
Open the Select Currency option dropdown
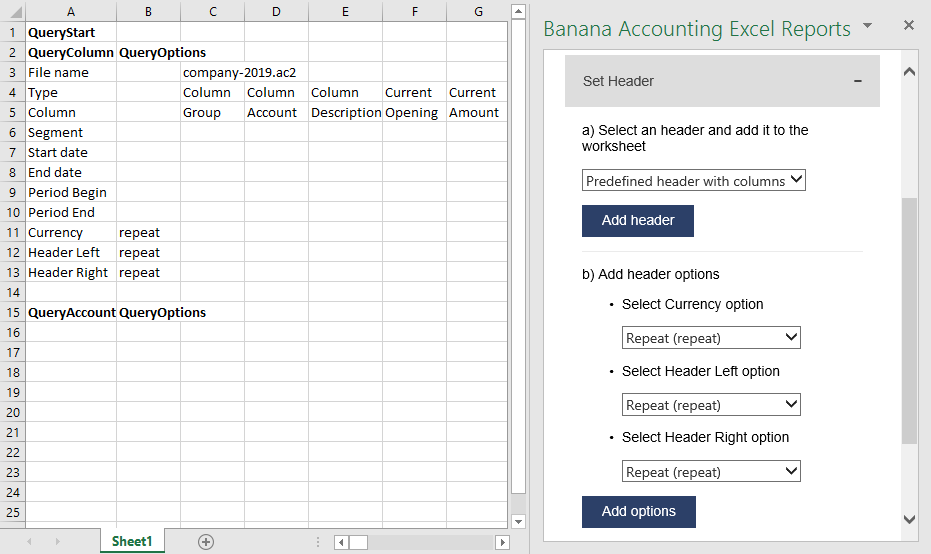pyautogui.click(x=711, y=338)
